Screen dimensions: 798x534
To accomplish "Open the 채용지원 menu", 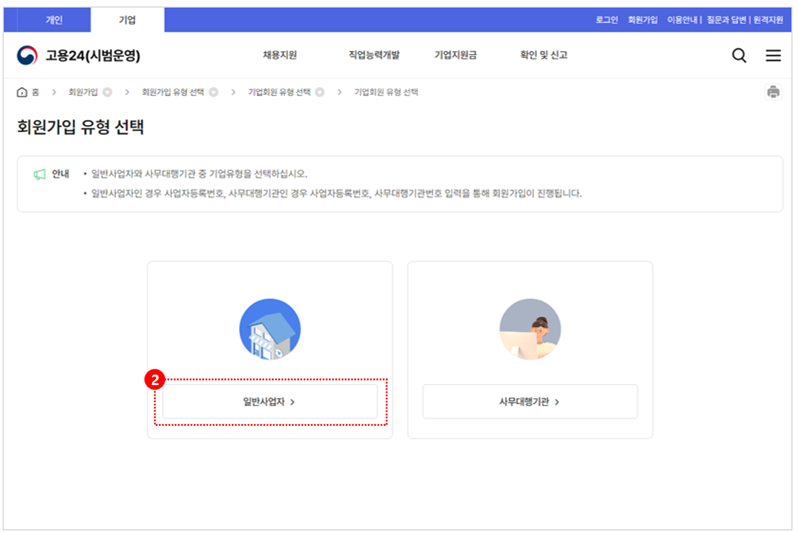I will tap(279, 56).
